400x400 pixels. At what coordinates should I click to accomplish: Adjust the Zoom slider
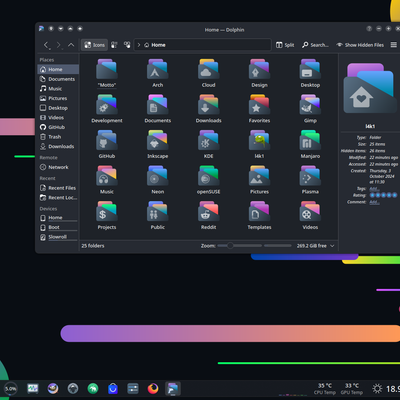coord(240,246)
